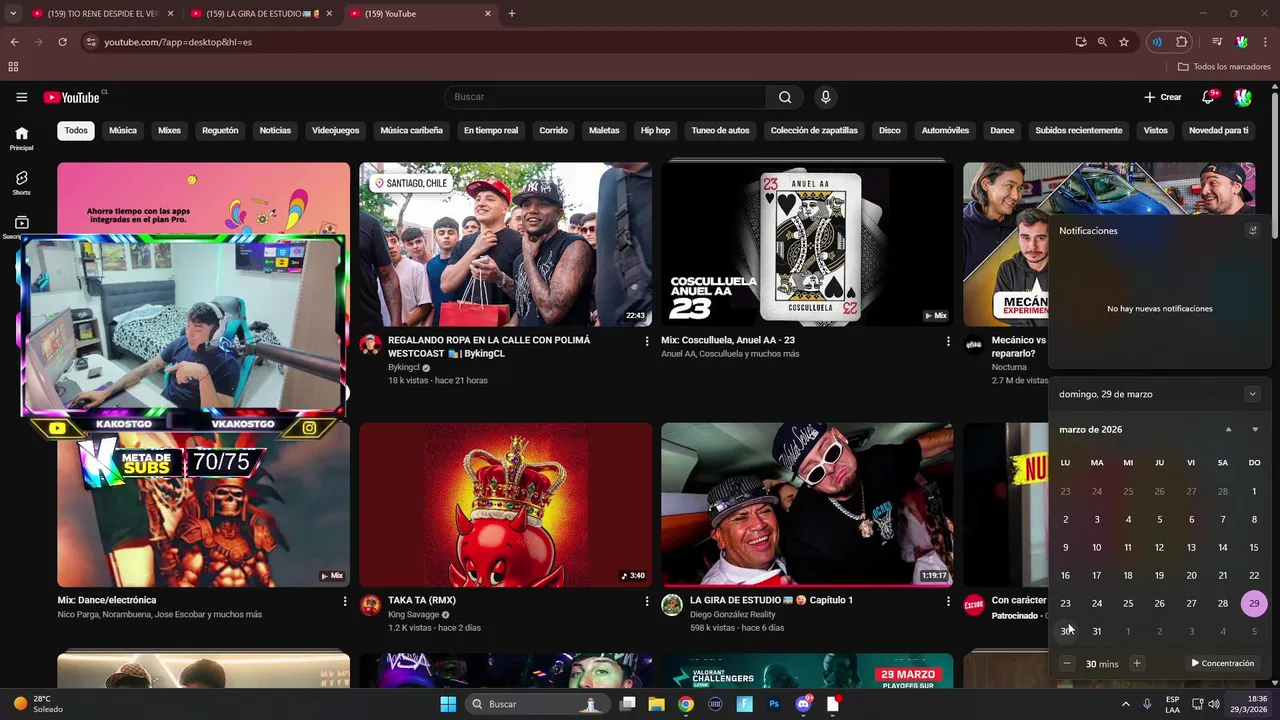1280x720 pixels.
Task: Click the search magnifier button
Action: 785,97
